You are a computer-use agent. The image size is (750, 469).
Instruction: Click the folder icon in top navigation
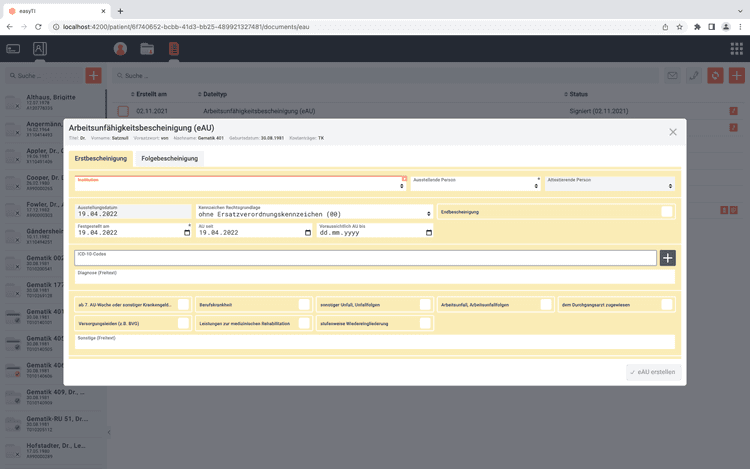[147, 48]
